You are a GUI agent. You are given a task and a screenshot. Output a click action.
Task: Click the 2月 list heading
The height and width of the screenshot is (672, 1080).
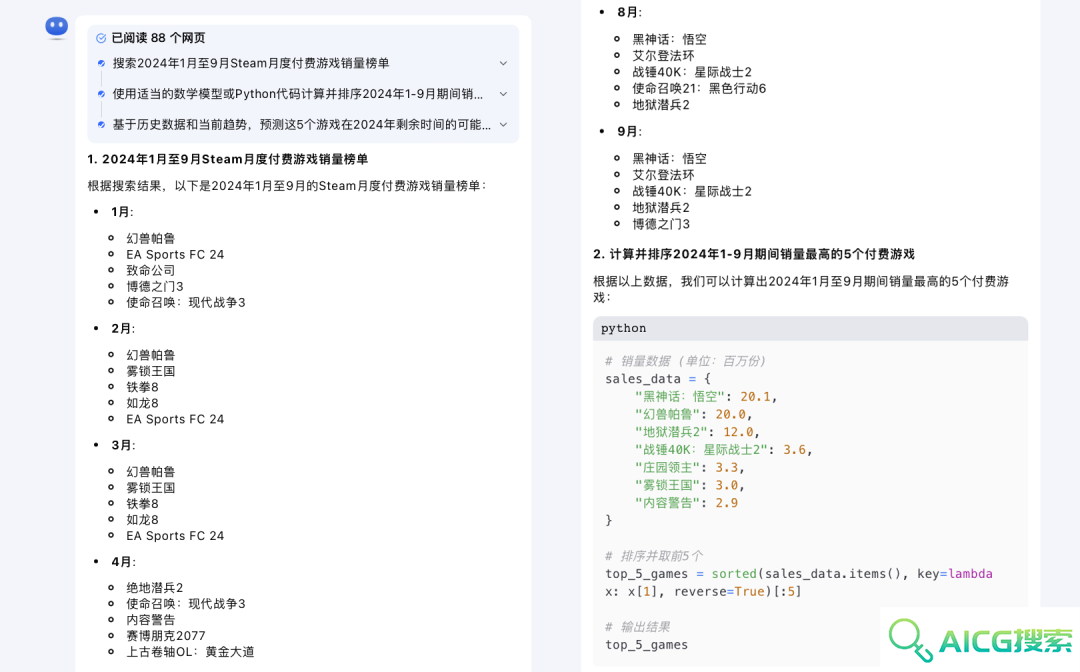tap(123, 328)
